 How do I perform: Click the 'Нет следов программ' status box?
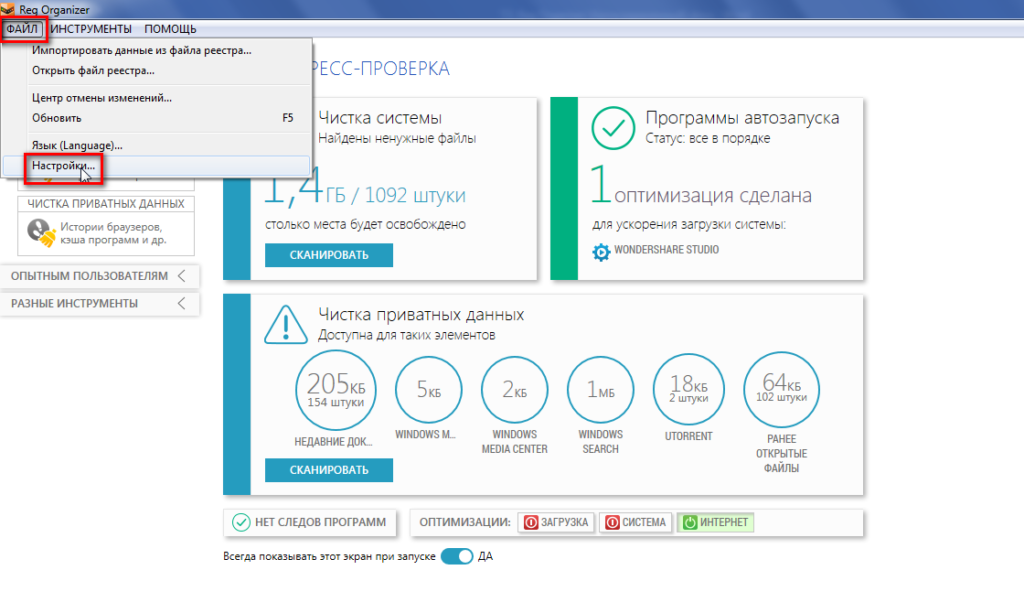tap(310, 522)
